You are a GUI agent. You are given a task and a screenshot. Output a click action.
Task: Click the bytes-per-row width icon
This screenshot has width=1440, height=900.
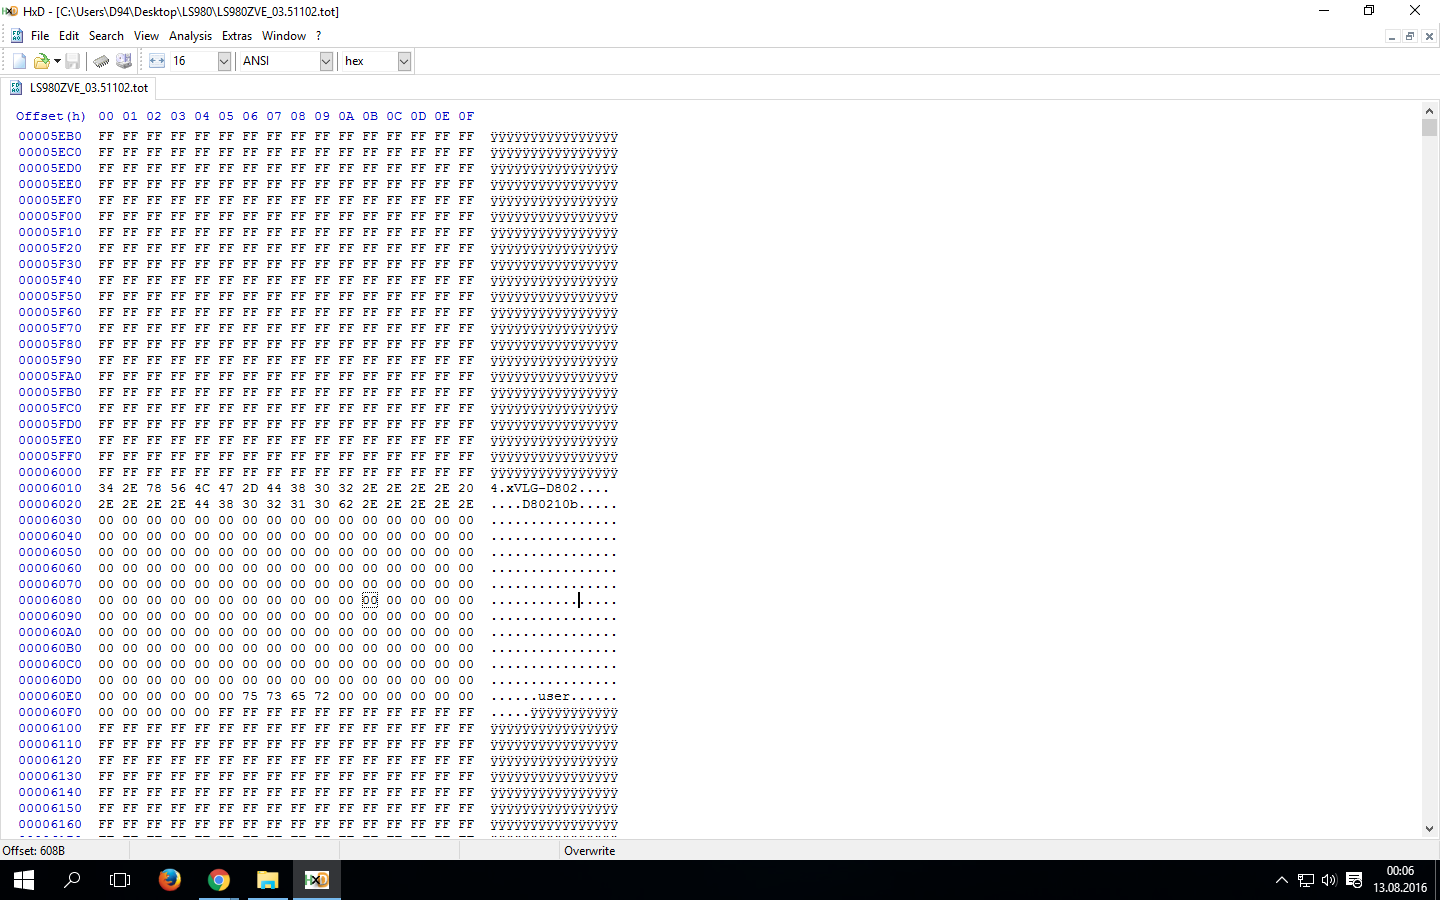click(x=157, y=61)
